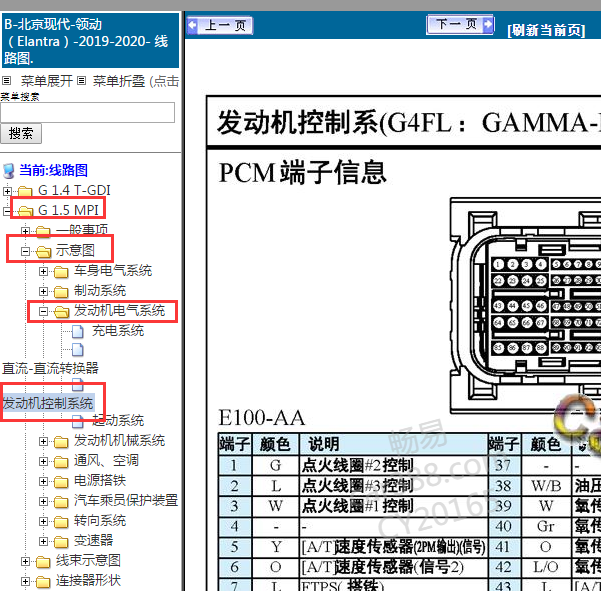Click the 电源搭铁 folder icon
Image resolution: width=601 pixels, height=591 pixels.
pos(61,481)
